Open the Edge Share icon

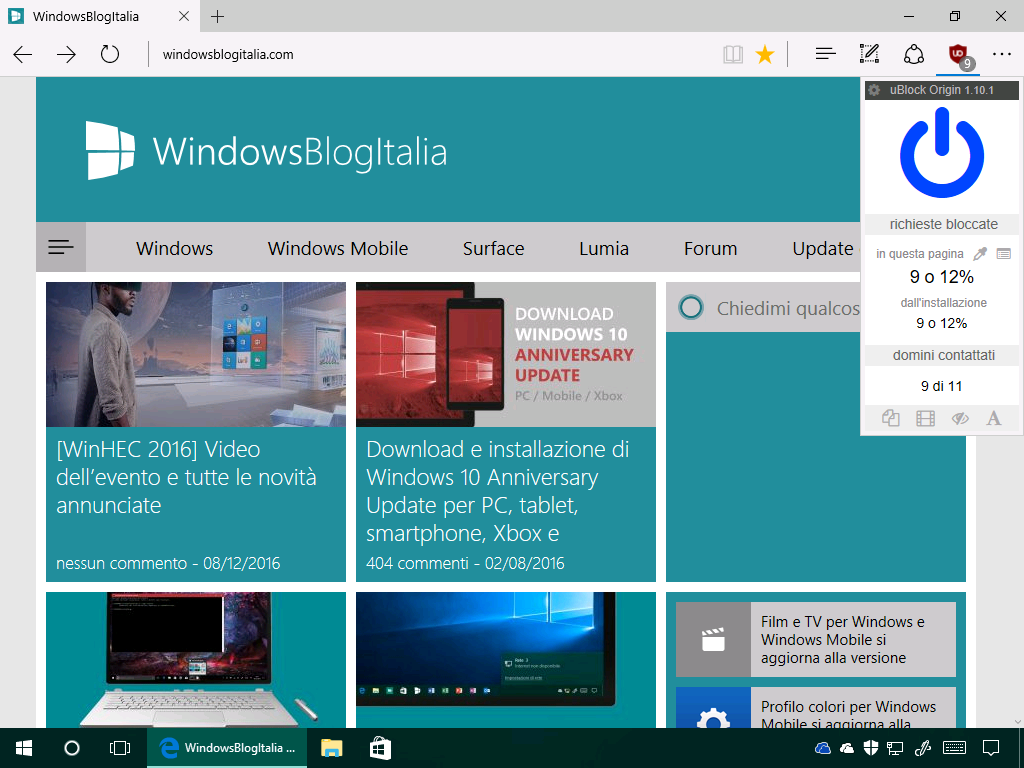click(914, 54)
